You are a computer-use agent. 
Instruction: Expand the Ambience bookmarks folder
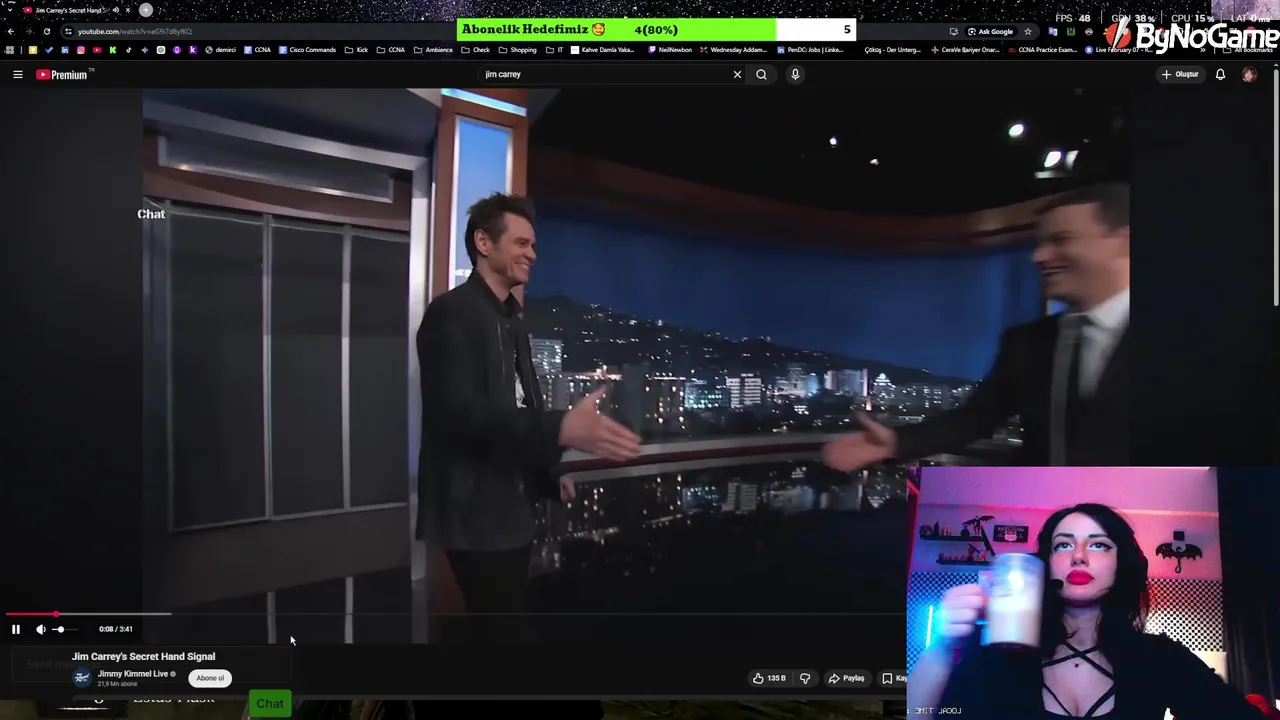(434, 50)
